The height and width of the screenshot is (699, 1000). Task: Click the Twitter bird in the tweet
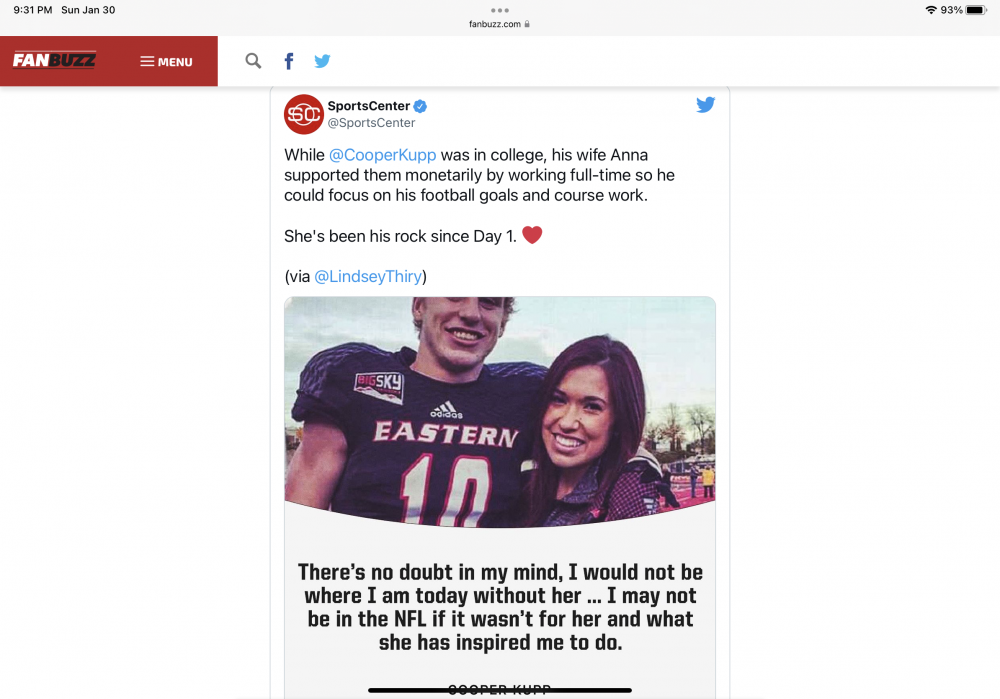(x=705, y=105)
